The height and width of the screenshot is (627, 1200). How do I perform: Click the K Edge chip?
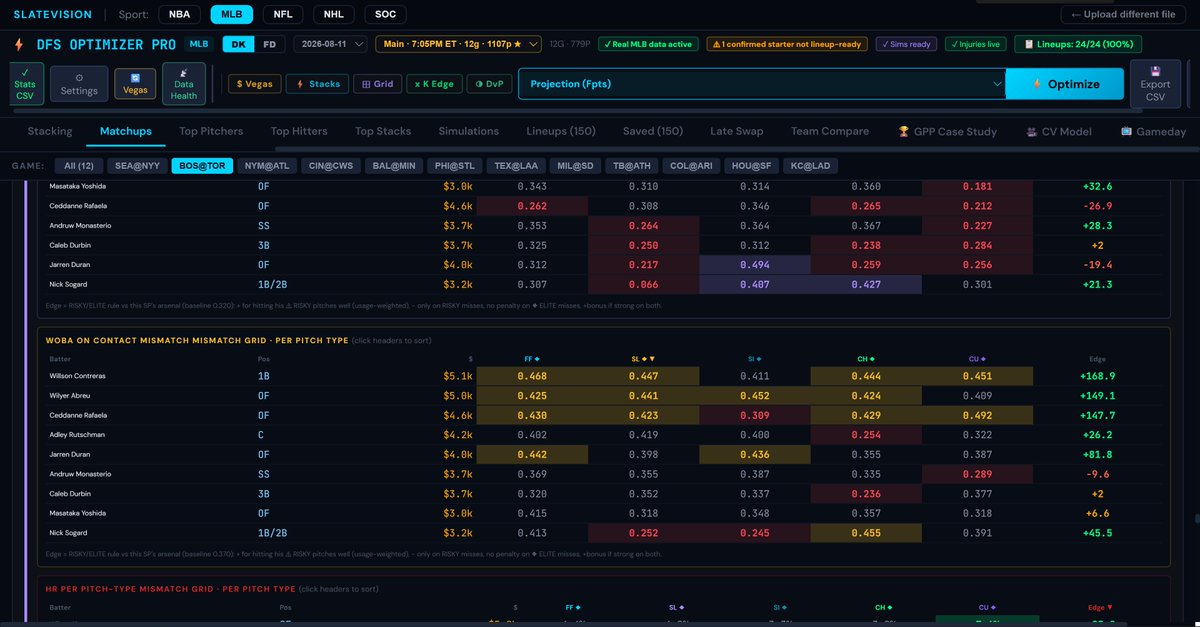coord(434,84)
